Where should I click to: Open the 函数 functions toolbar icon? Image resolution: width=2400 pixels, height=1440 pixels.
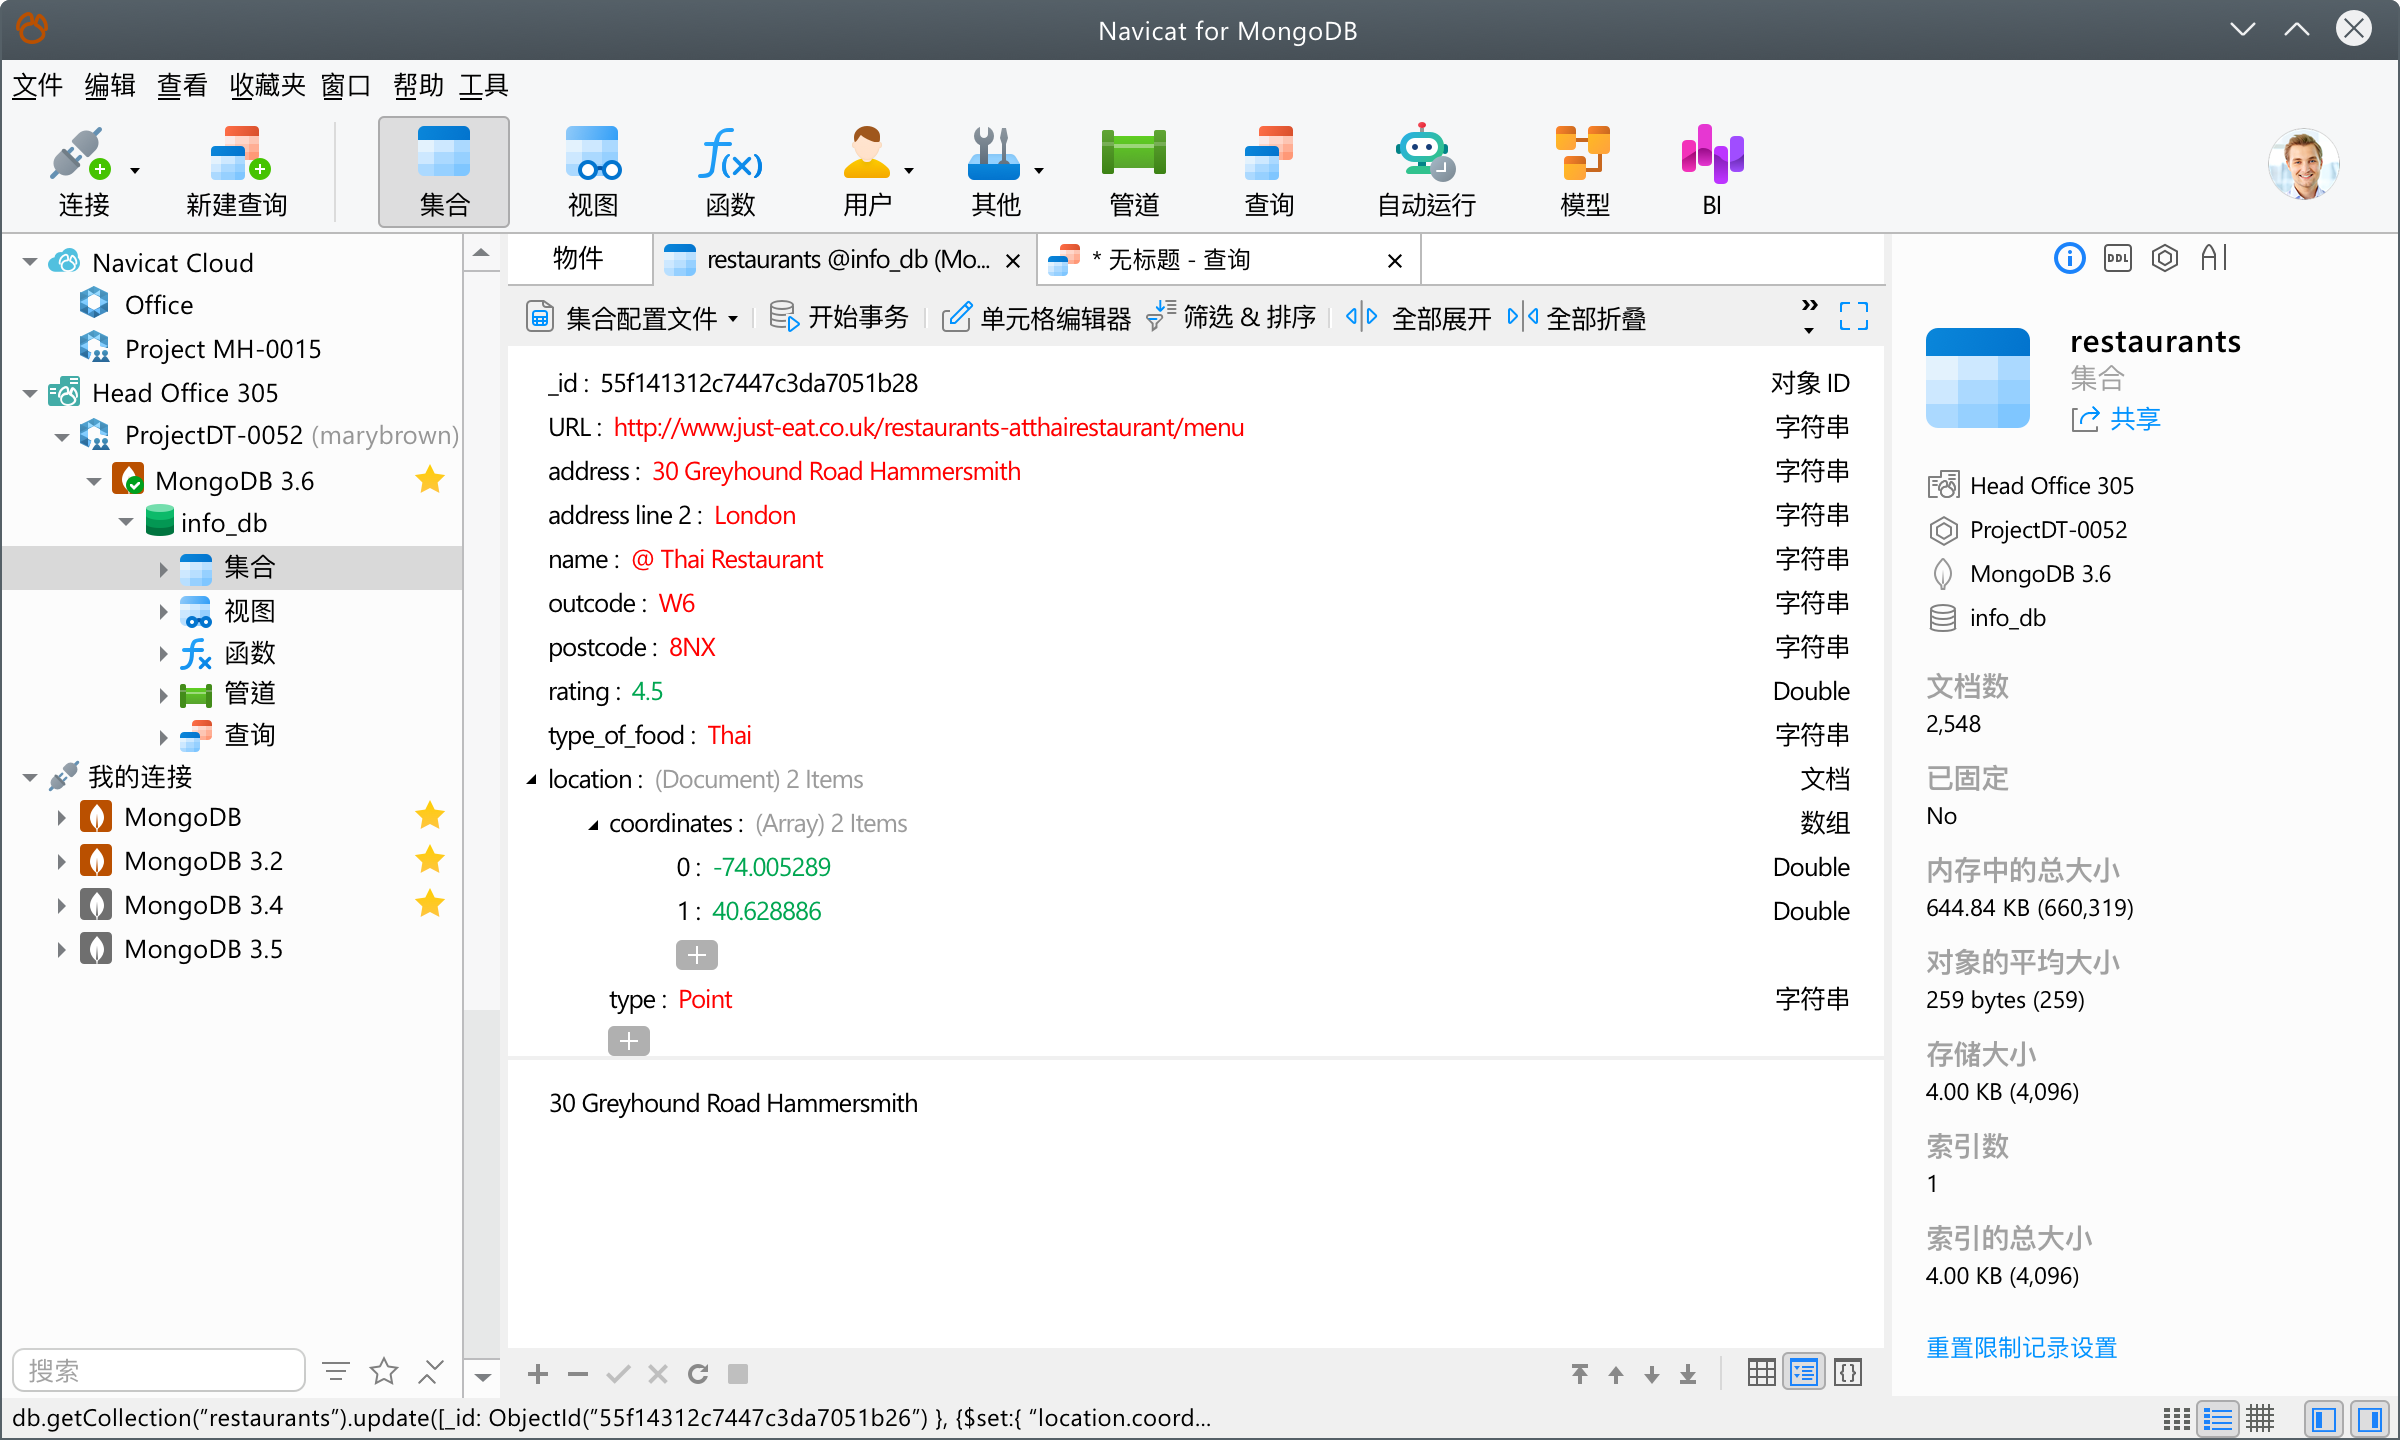[x=731, y=172]
